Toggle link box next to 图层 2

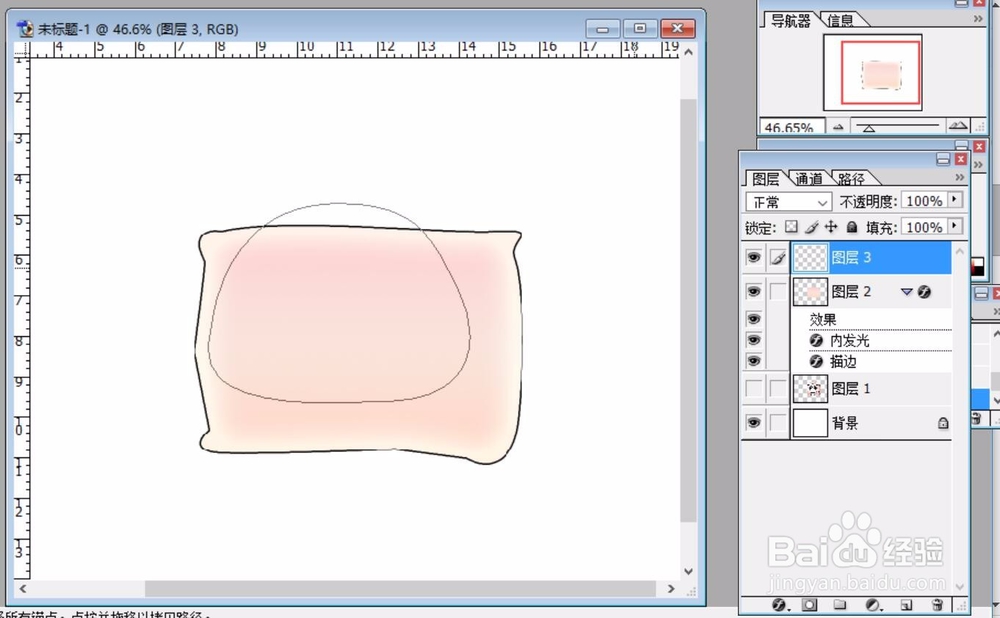click(778, 291)
